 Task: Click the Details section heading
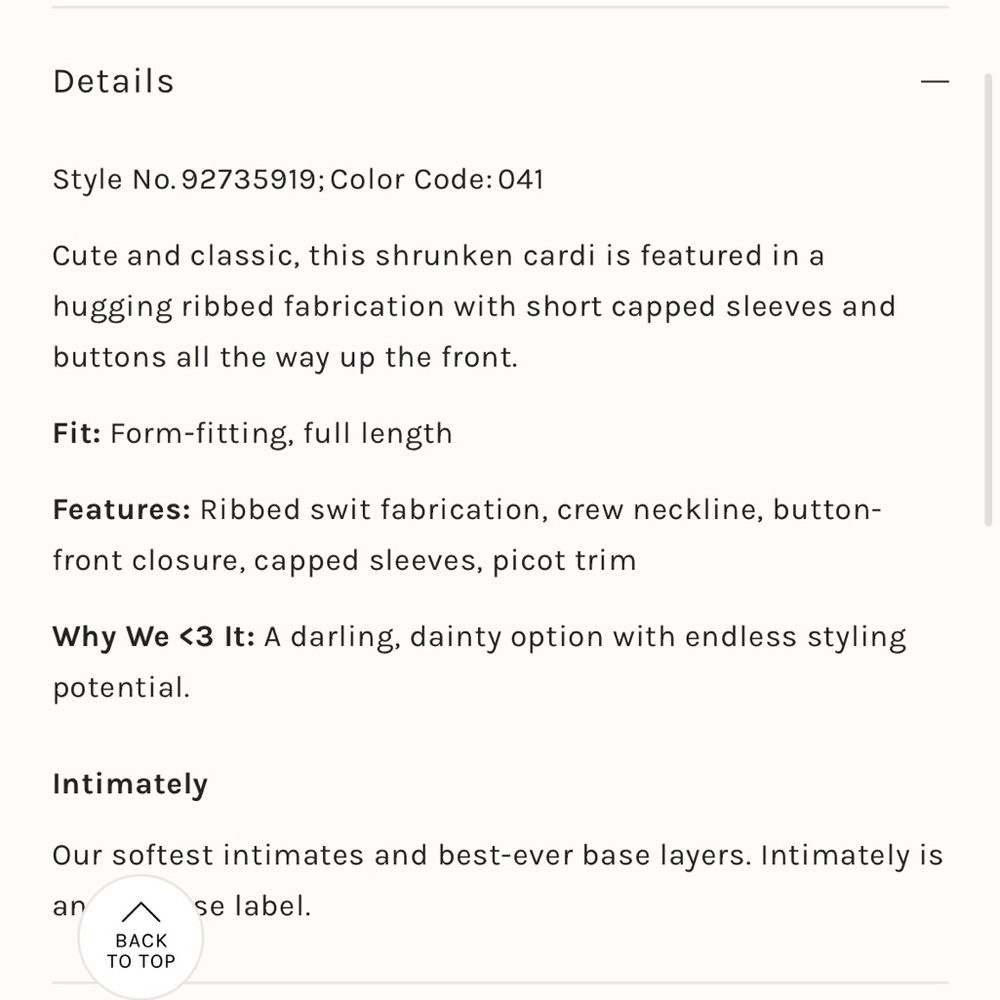click(x=113, y=81)
